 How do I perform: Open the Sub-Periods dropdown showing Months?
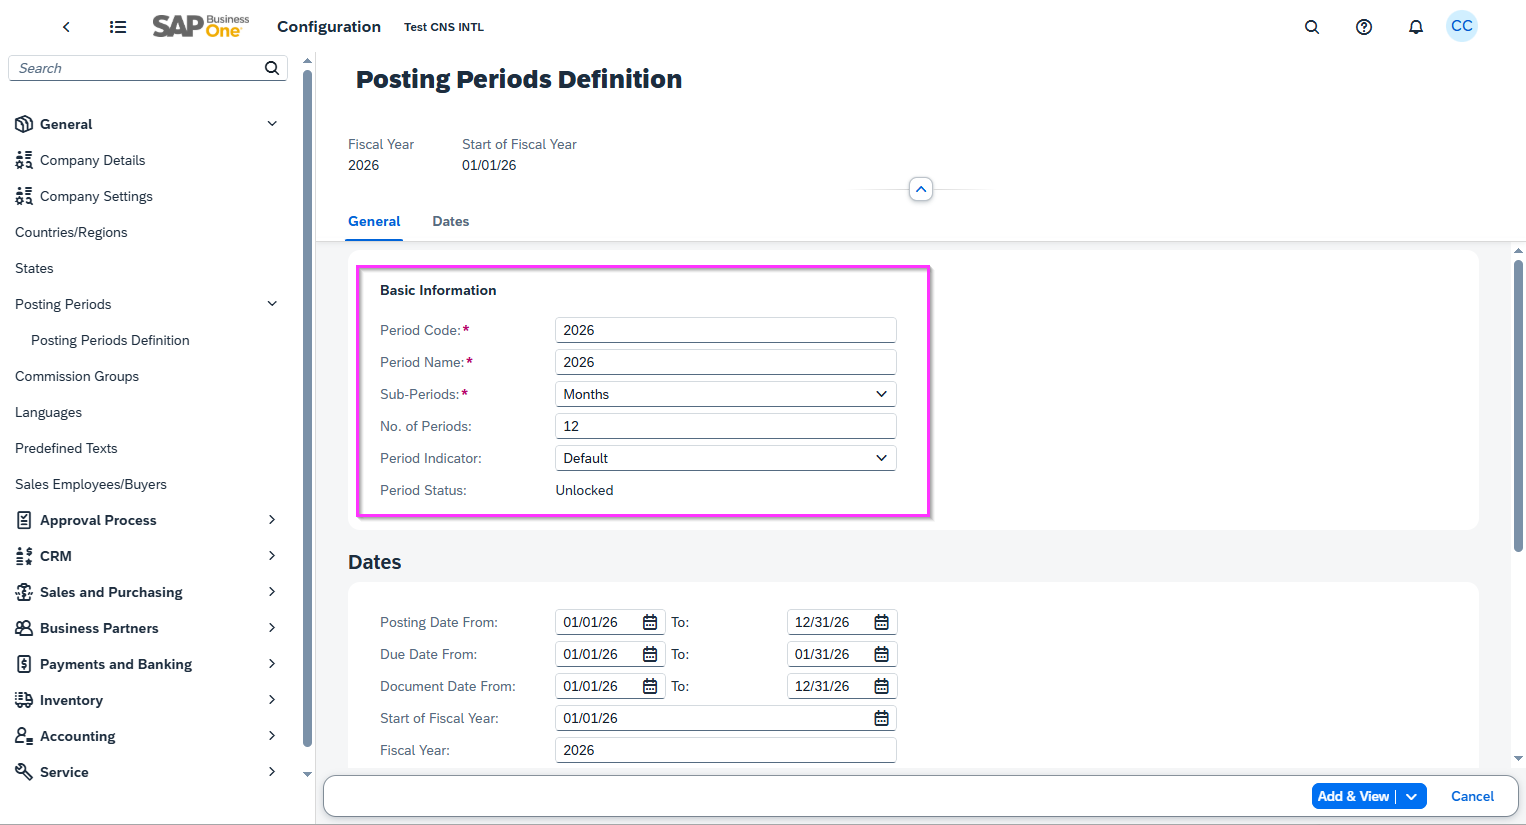coord(881,393)
